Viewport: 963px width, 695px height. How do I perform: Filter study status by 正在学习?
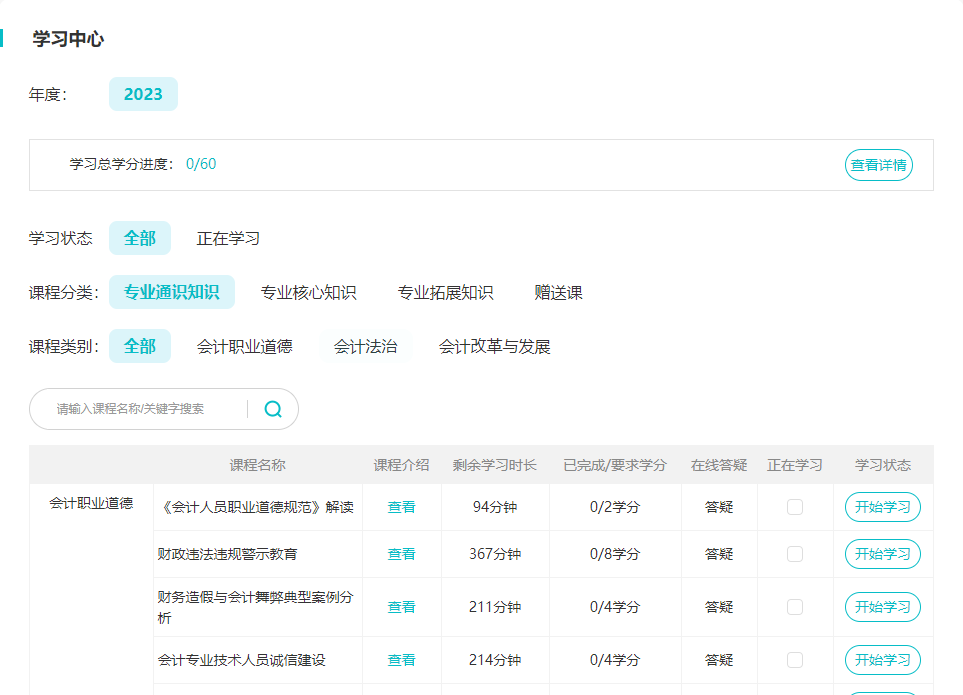point(228,239)
